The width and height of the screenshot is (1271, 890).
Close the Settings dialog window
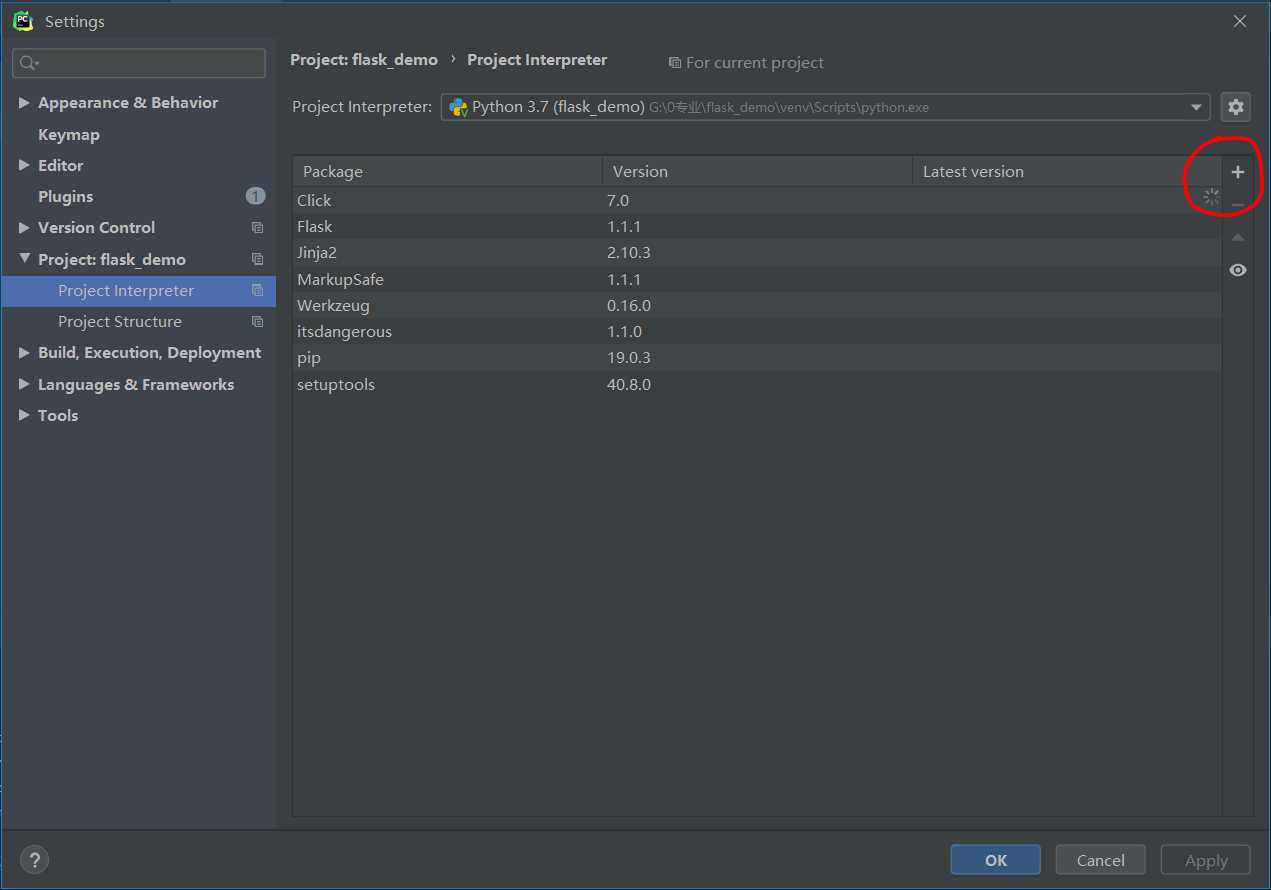tap(1240, 21)
